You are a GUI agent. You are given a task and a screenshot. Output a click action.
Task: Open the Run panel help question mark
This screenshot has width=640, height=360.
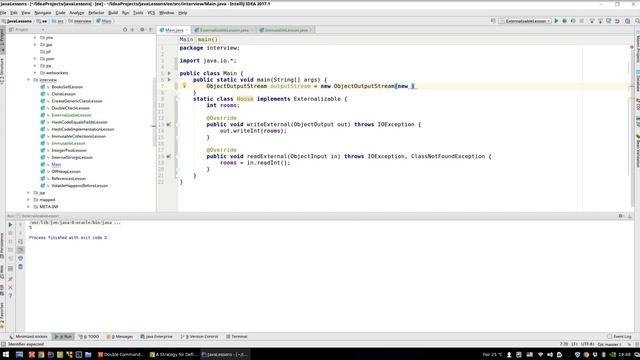[11, 296]
